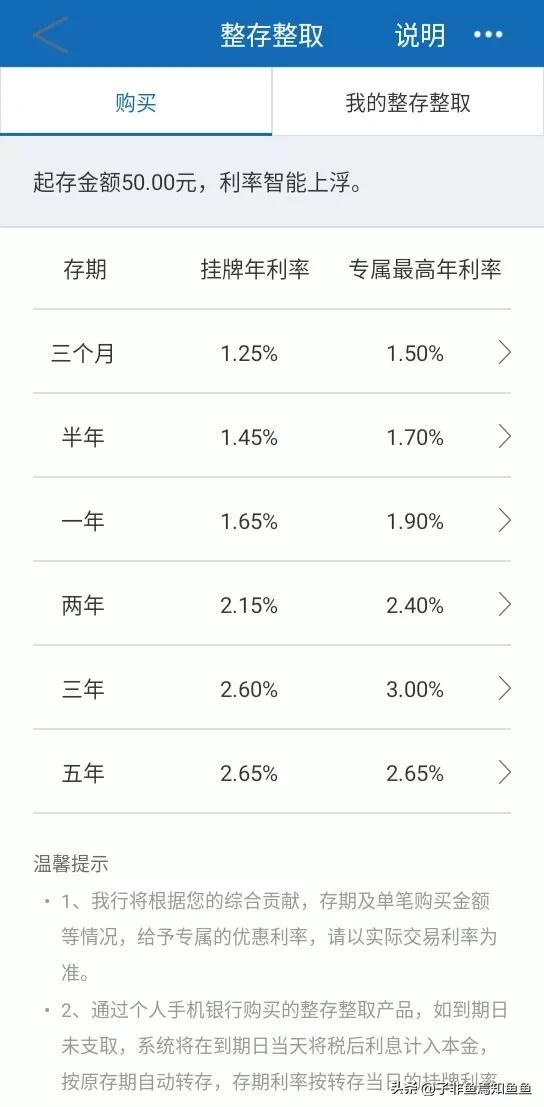
Task: Open the 说明 explanation page
Action: [x=420, y=35]
